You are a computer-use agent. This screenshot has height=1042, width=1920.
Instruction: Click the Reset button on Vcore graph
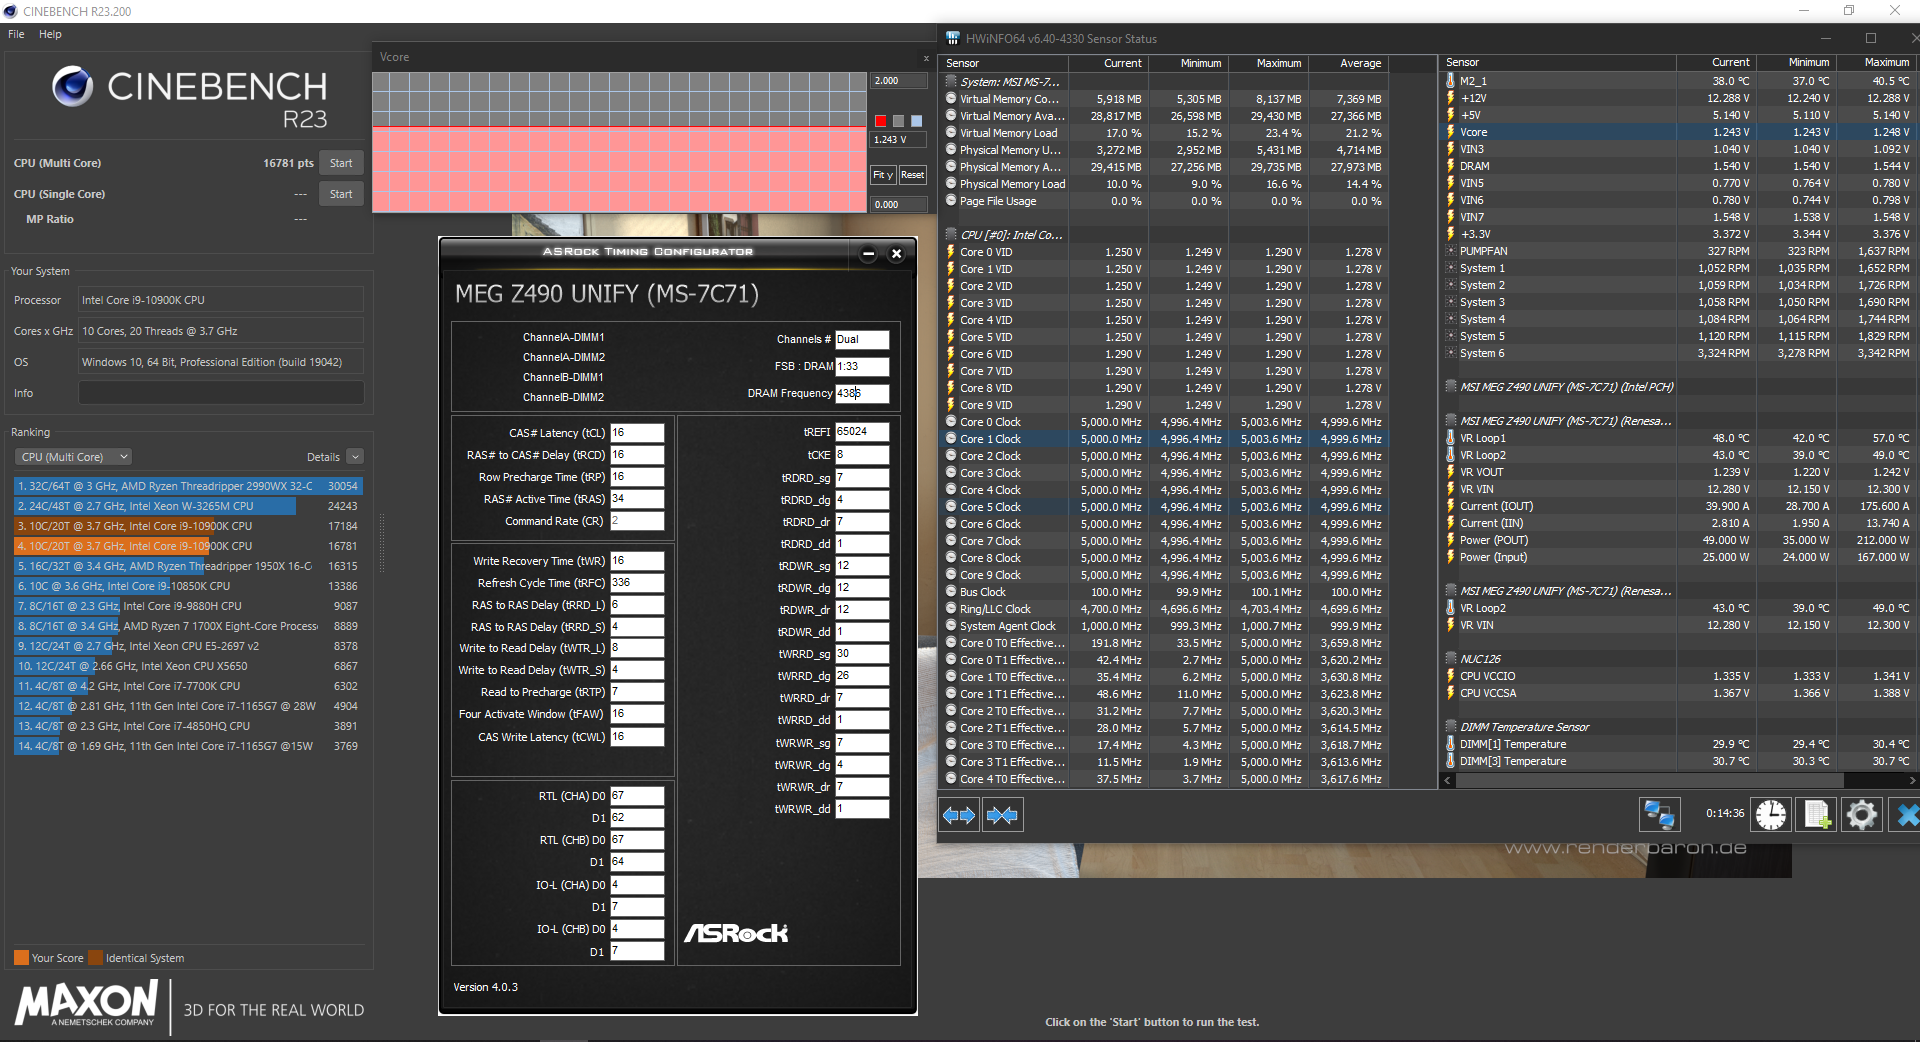click(912, 175)
